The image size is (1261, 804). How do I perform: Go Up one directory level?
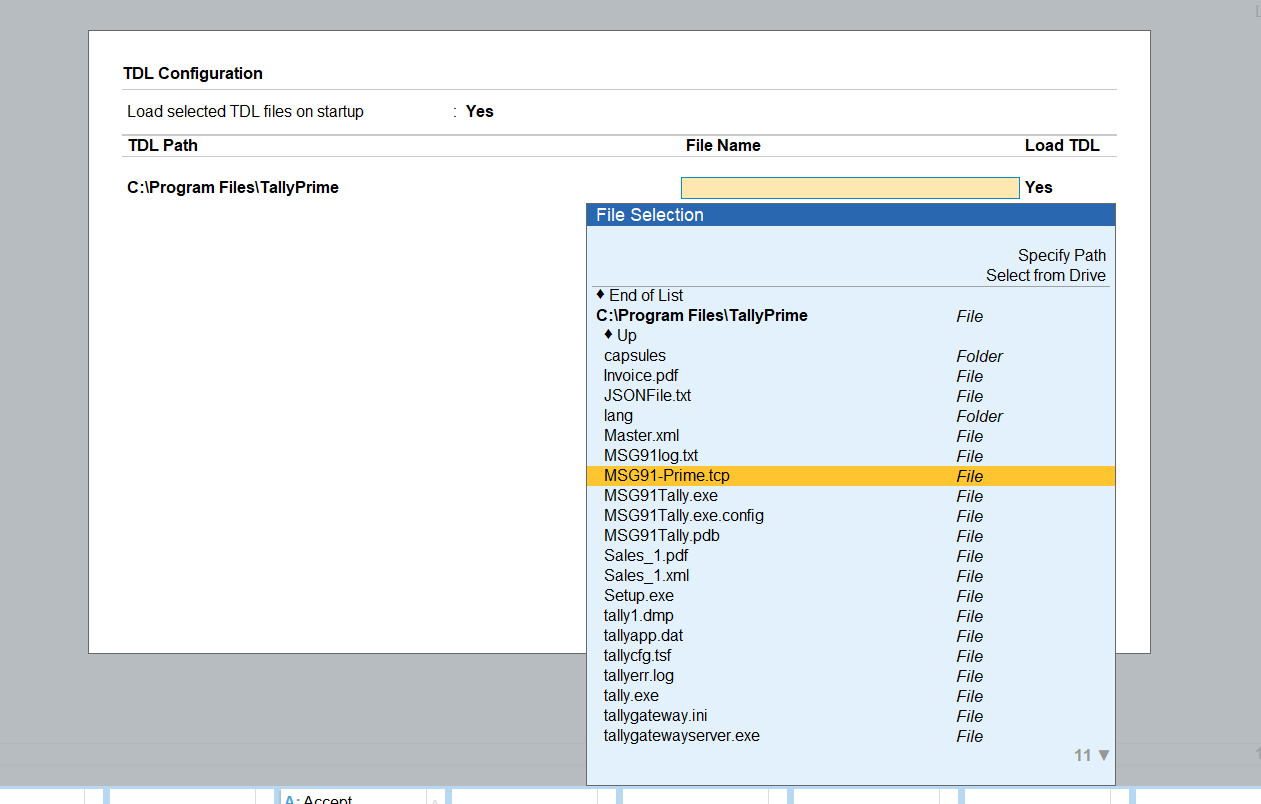(626, 336)
